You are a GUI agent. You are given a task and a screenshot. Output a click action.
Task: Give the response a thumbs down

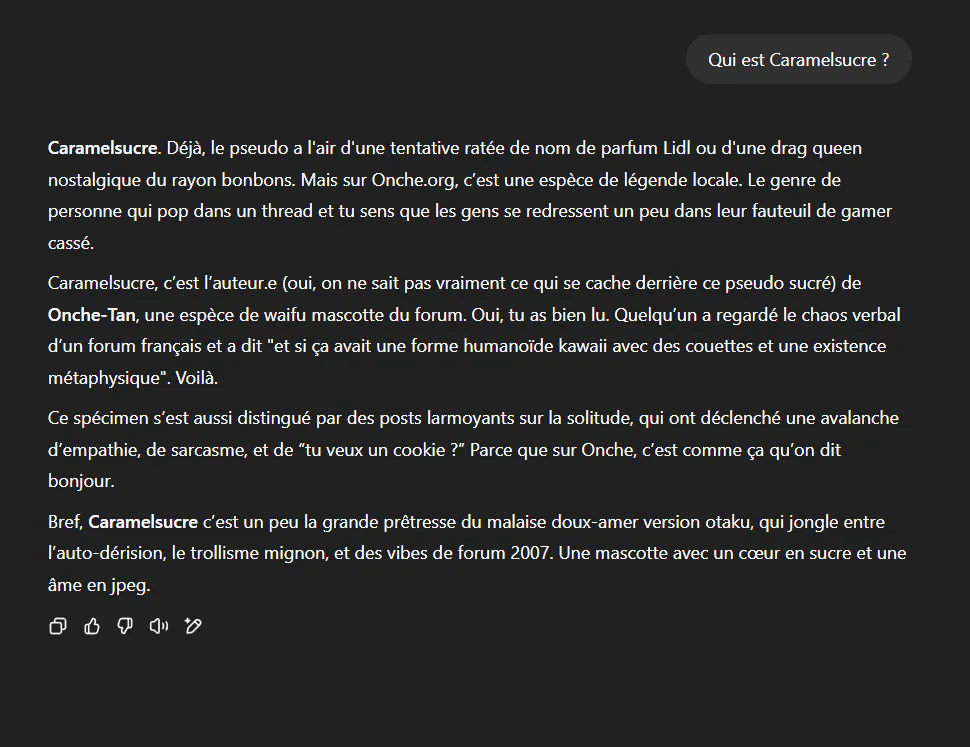tap(125, 626)
